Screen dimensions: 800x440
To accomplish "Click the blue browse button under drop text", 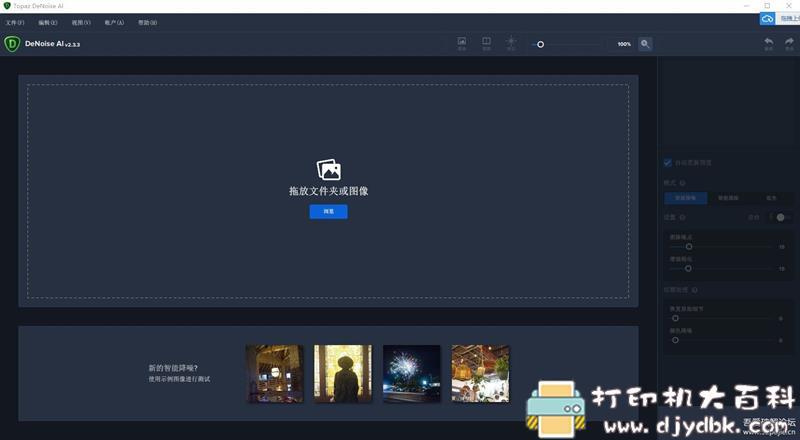I will 329,211.
